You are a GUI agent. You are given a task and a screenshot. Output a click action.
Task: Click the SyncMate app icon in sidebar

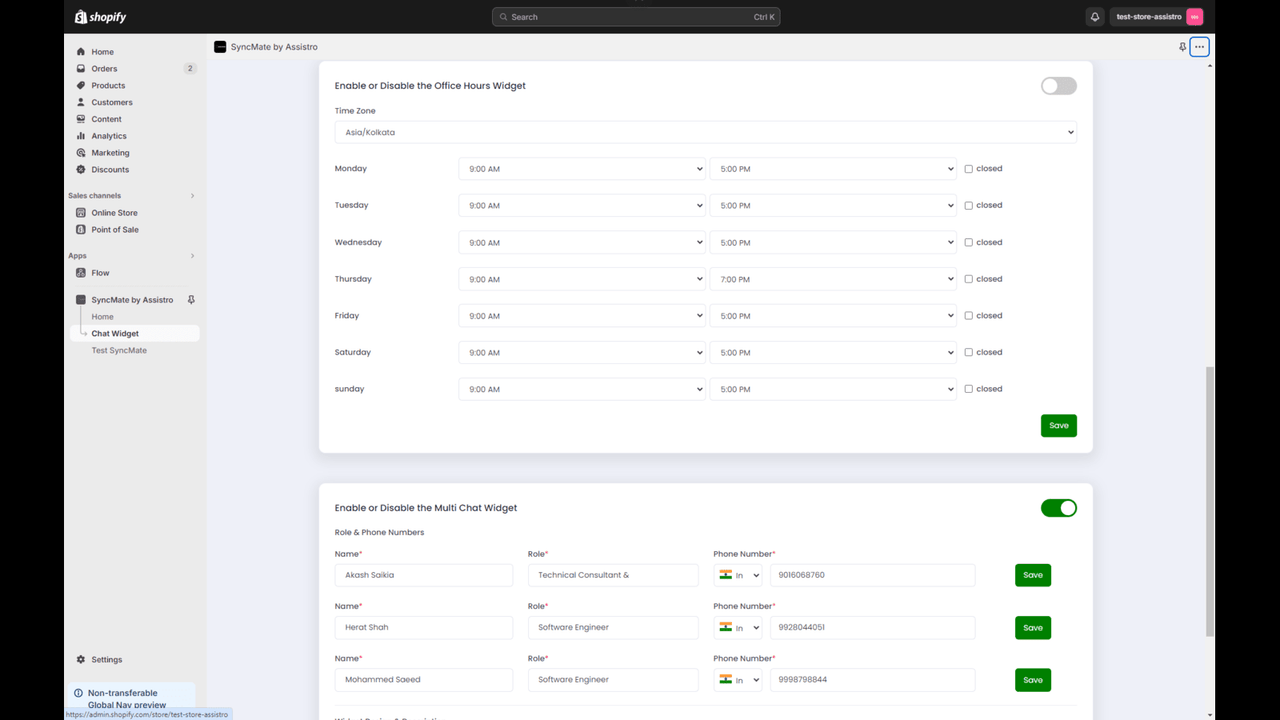coord(81,300)
